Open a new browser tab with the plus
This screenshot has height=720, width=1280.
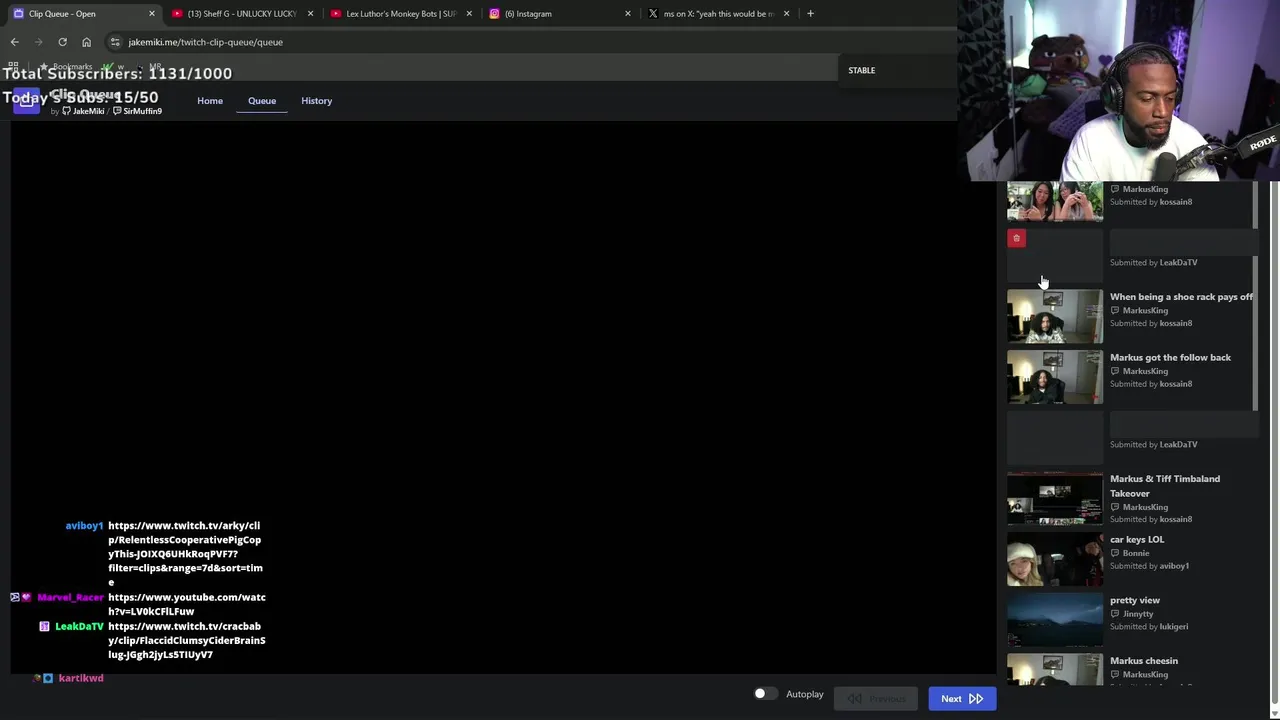(810, 14)
